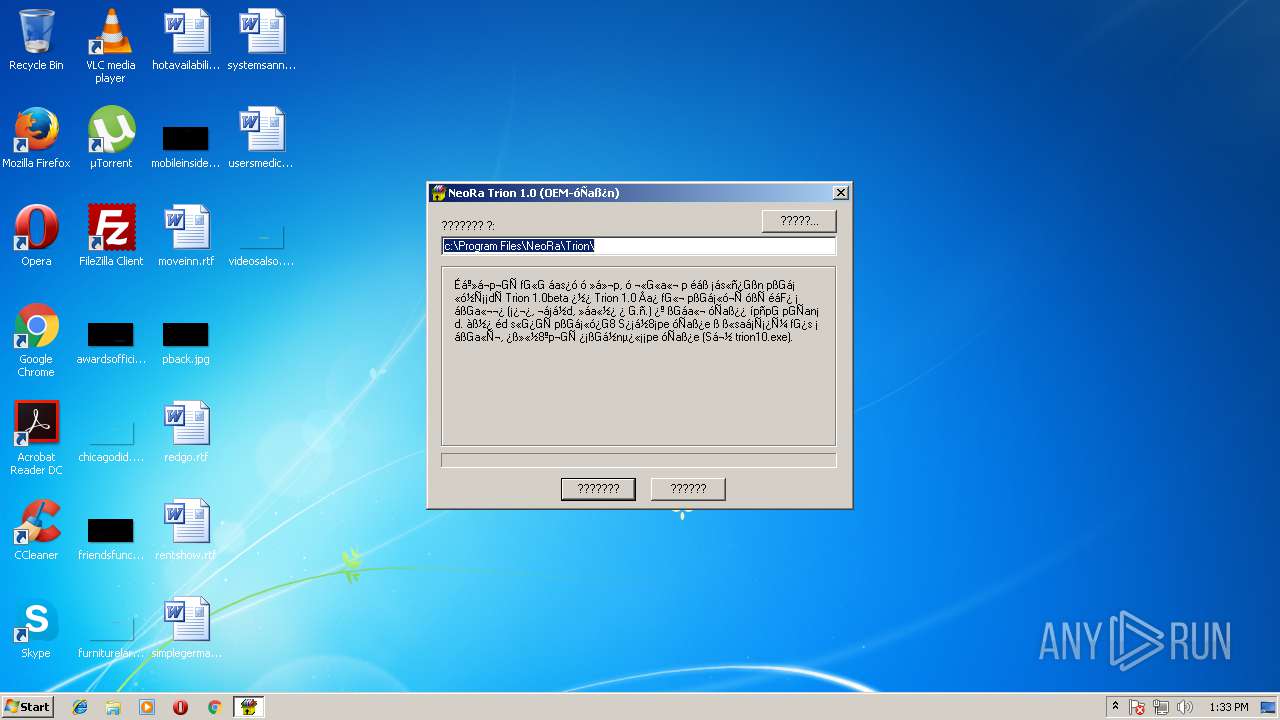Screen dimensions: 1280x720
Task: Select the µTorrent desktop shortcut
Action: tap(110, 138)
